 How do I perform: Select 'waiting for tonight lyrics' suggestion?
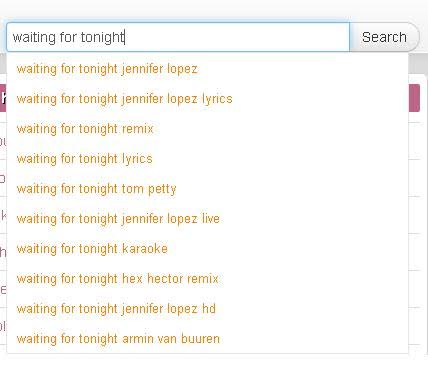(x=207, y=159)
